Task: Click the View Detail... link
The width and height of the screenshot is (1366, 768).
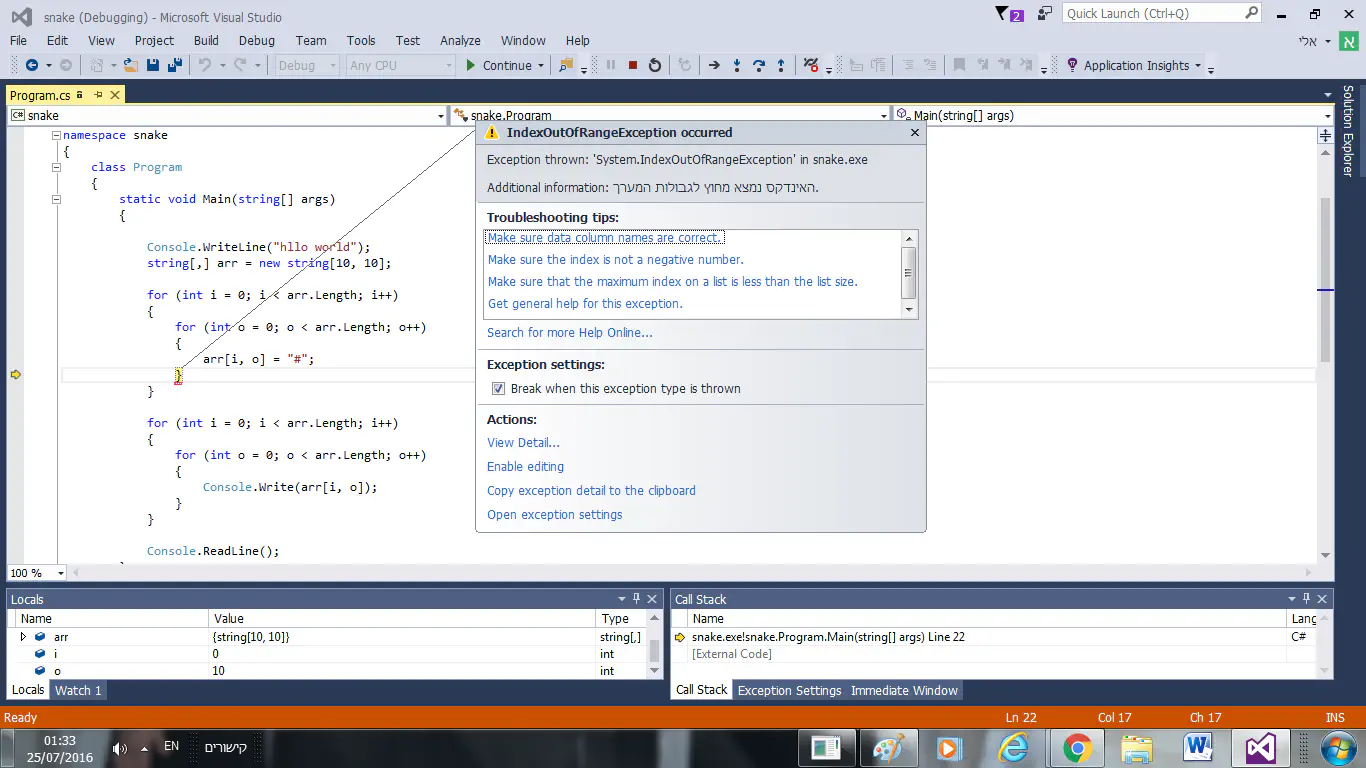Action: coord(523,443)
